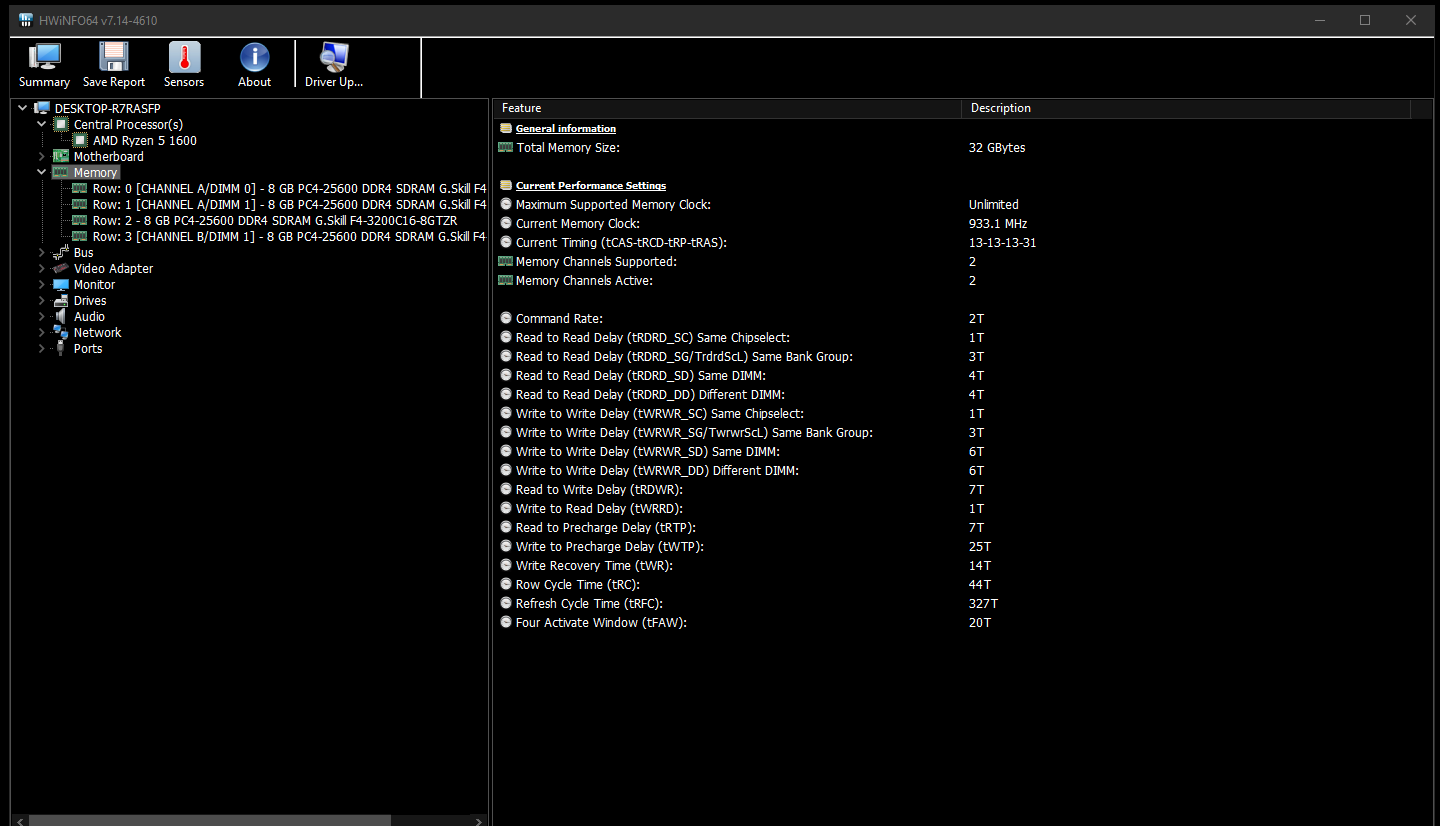Screen dimensions: 1440x826
Task: Expand the Drives node
Action: pos(41,300)
